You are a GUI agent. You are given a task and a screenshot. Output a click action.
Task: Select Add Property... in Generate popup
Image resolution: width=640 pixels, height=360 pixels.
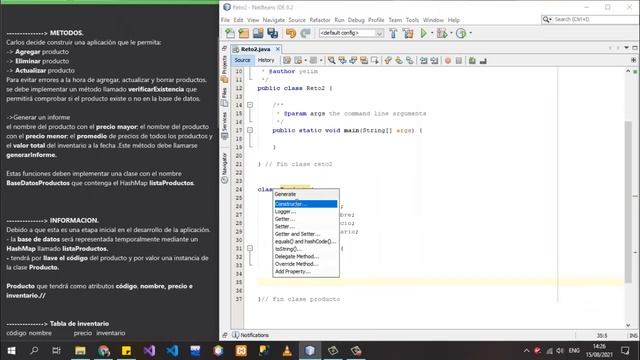pyautogui.click(x=306, y=271)
